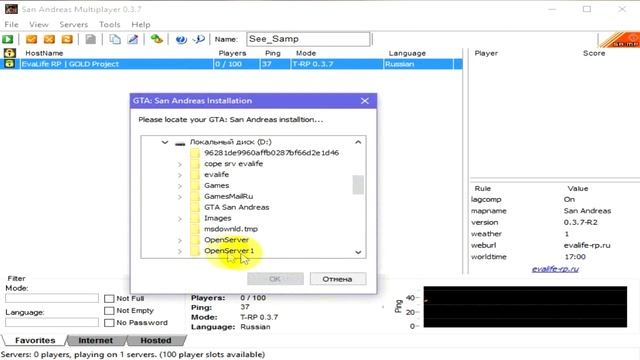Click the Refresh Server toolbar icon
The width and height of the screenshot is (640, 360).
pyautogui.click(x=67, y=39)
